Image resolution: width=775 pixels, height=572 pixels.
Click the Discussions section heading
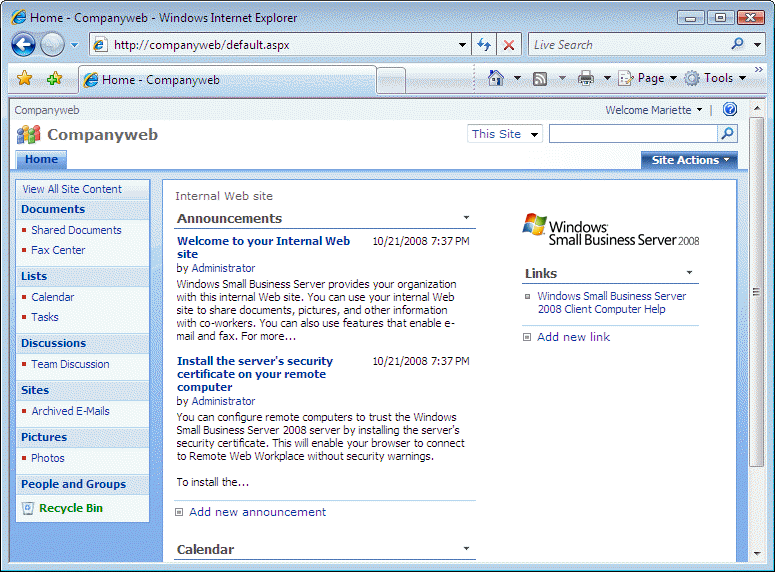[53, 343]
